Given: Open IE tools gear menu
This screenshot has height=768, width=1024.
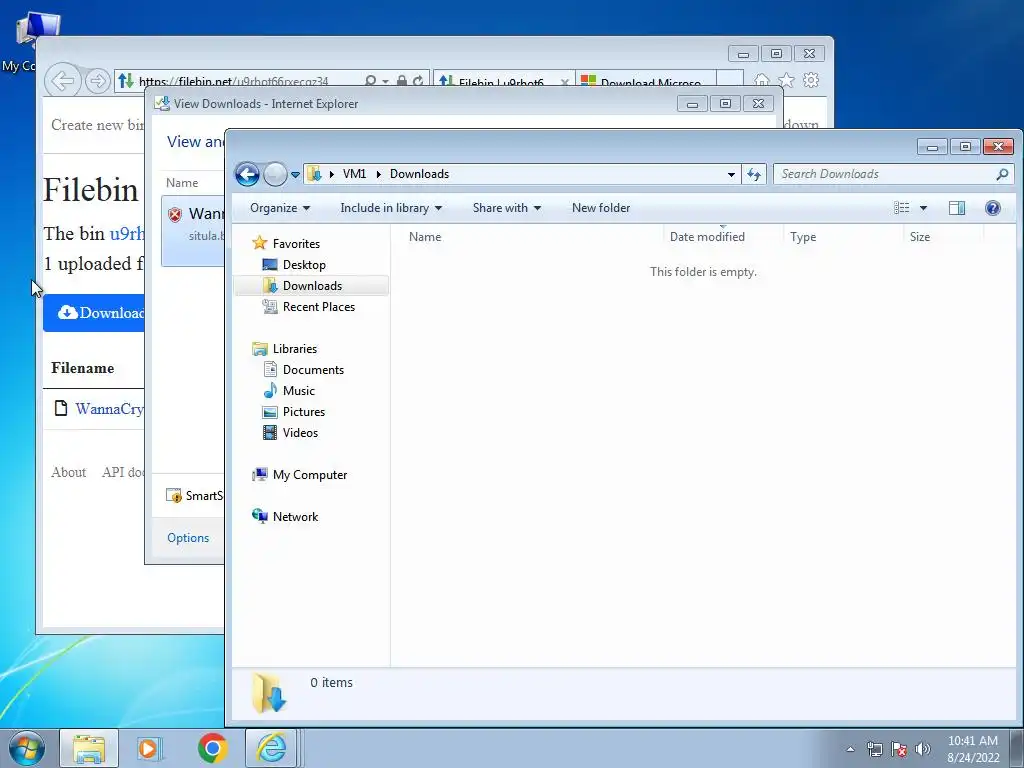Looking at the screenshot, I should [811, 80].
